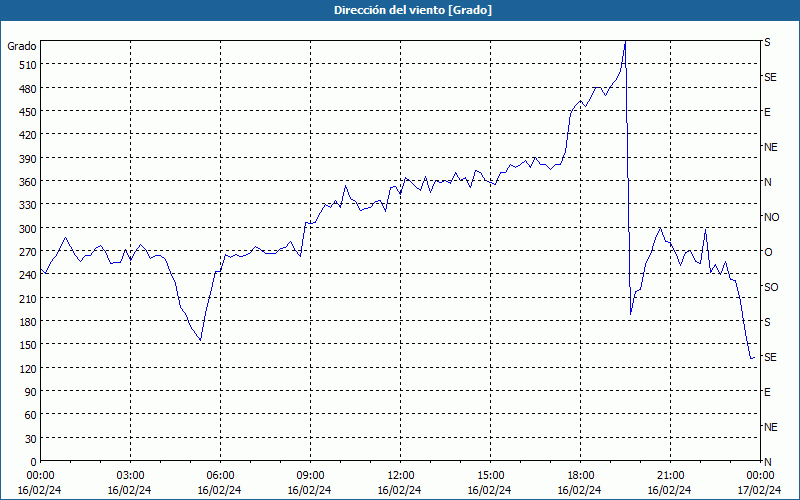Select the 60 degree axis label

[x=31, y=415]
